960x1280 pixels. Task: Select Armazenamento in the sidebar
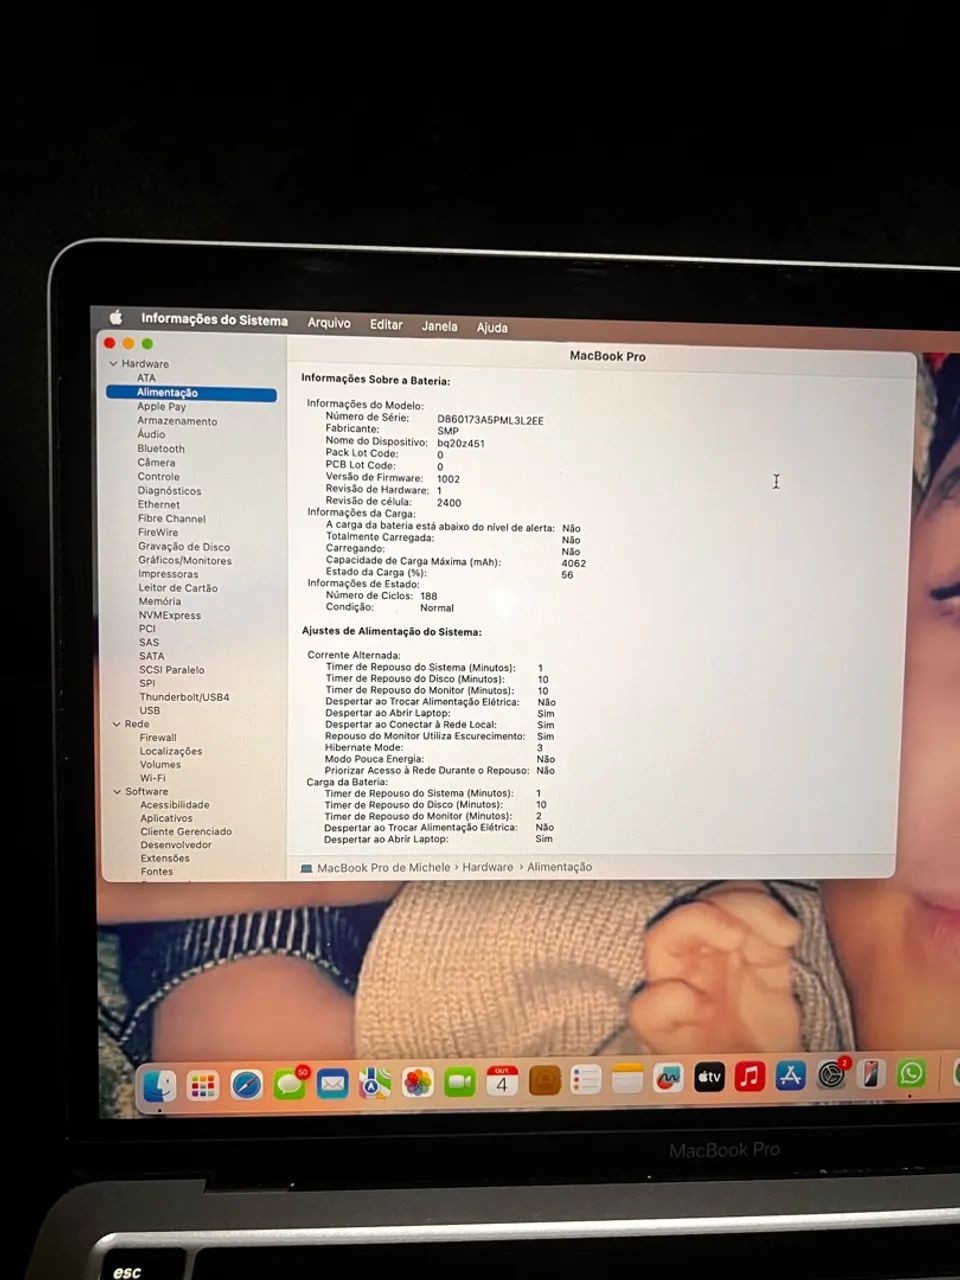click(x=177, y=421)
